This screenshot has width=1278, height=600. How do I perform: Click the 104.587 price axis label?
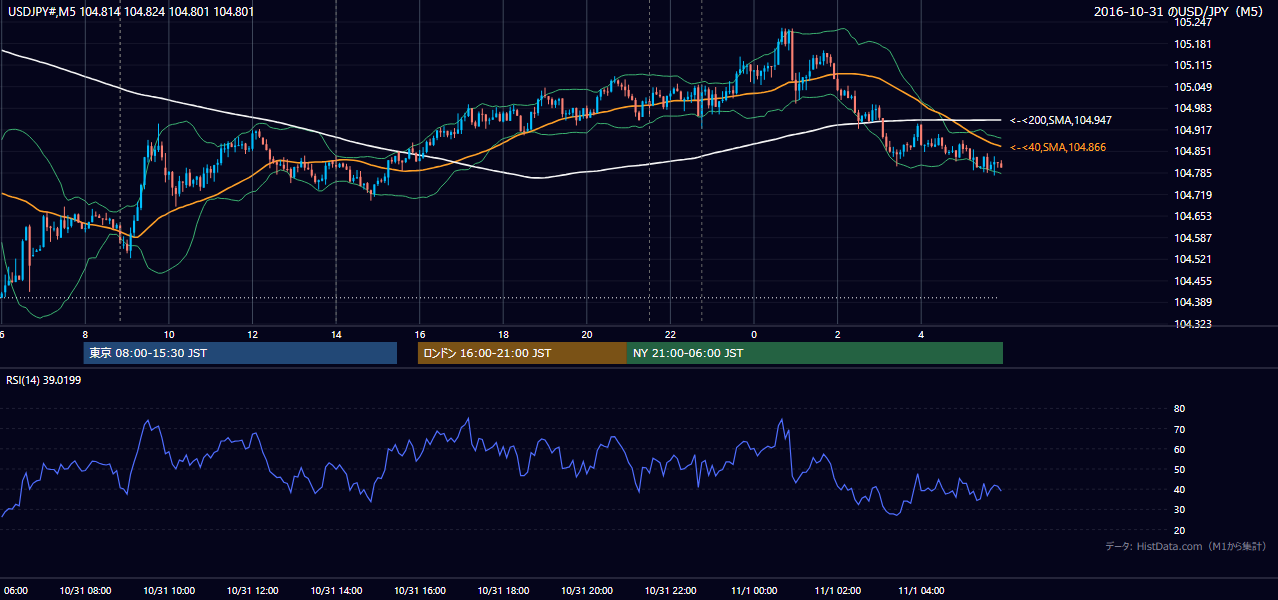[x=1192, y=238]
